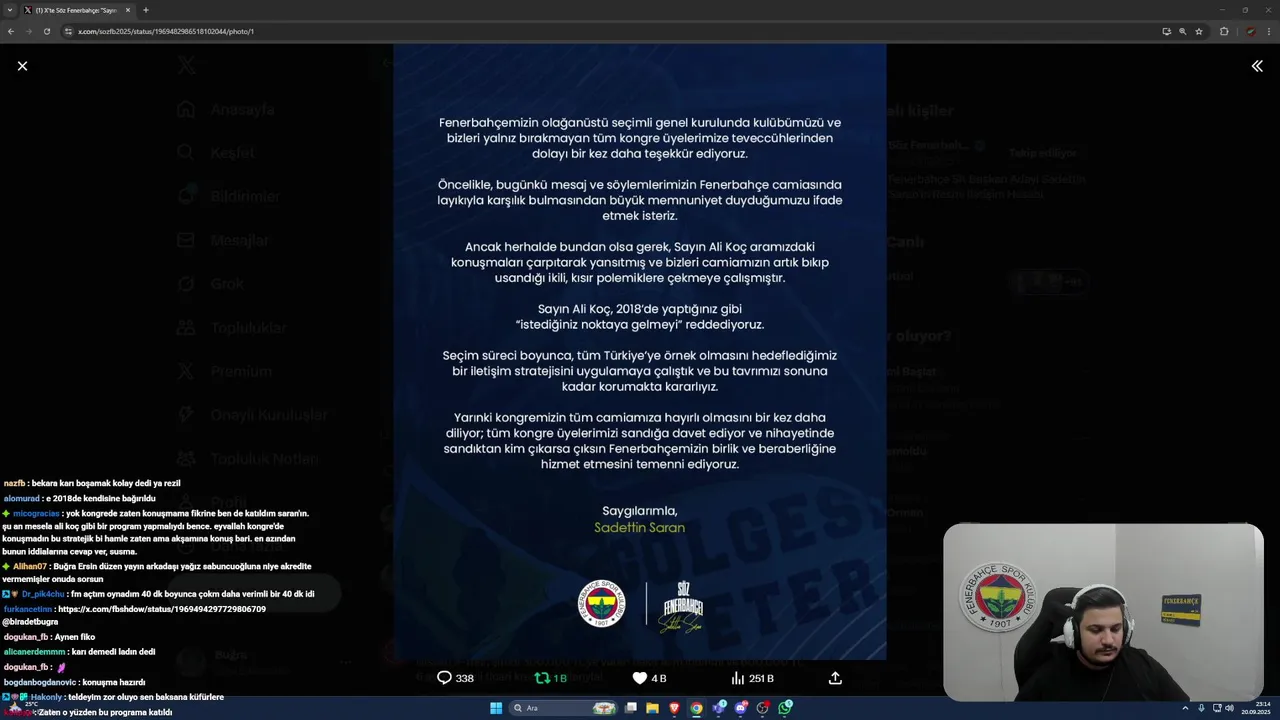Close the X'te Söz Fenerbahçe tab
Image resolution: width=1280 pixels, height=720 pixels.
128,10
